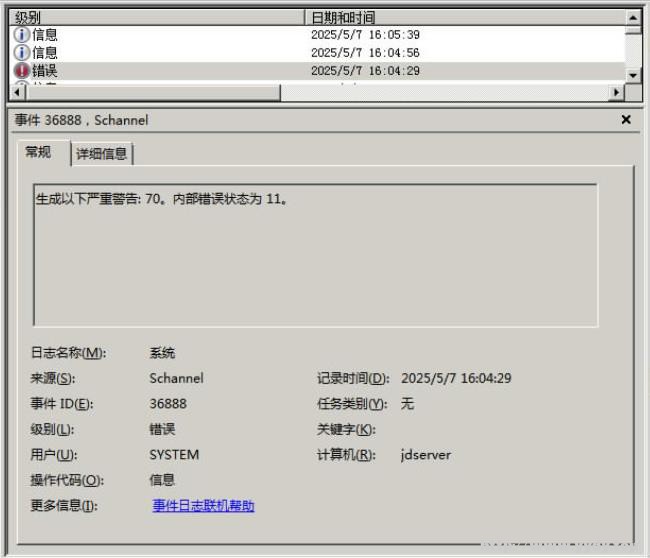Click the first 信息 level label
Image resolution: width=650 pixels, height=558 pixels.
point(45,34)
